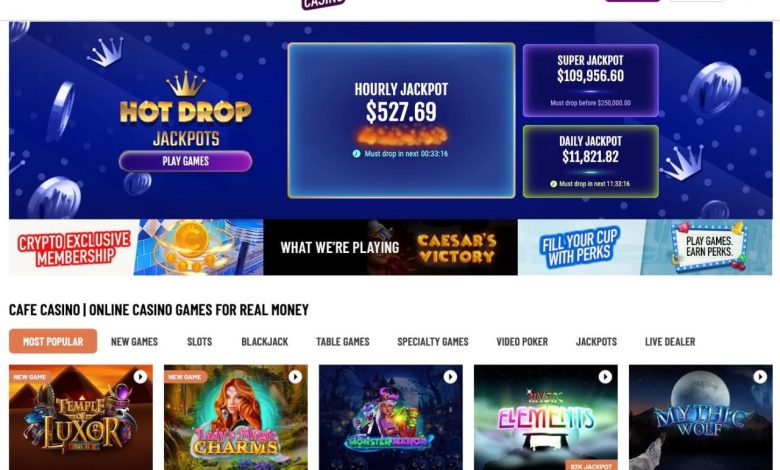Click the Play Games button
Screen dimensions: 780x470
click(185, 161)
